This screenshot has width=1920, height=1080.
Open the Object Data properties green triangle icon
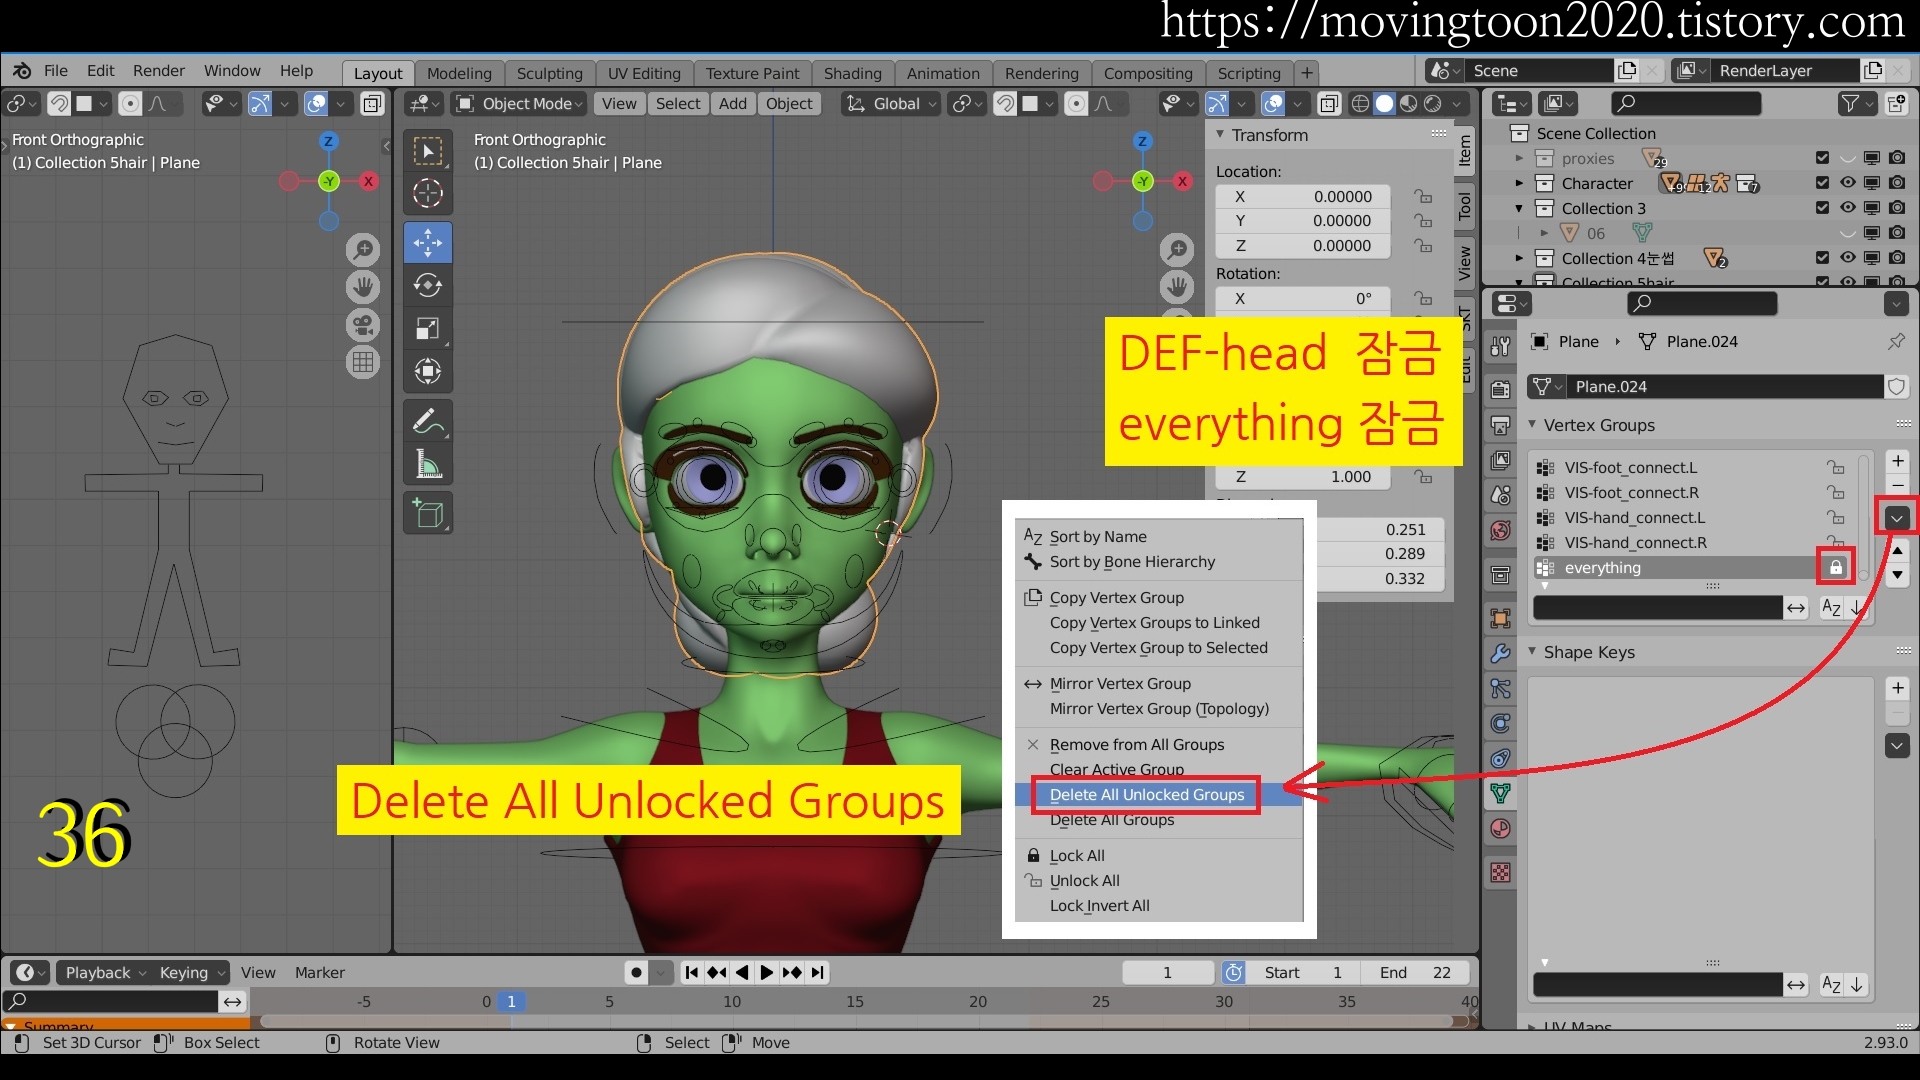(1500, 793)
